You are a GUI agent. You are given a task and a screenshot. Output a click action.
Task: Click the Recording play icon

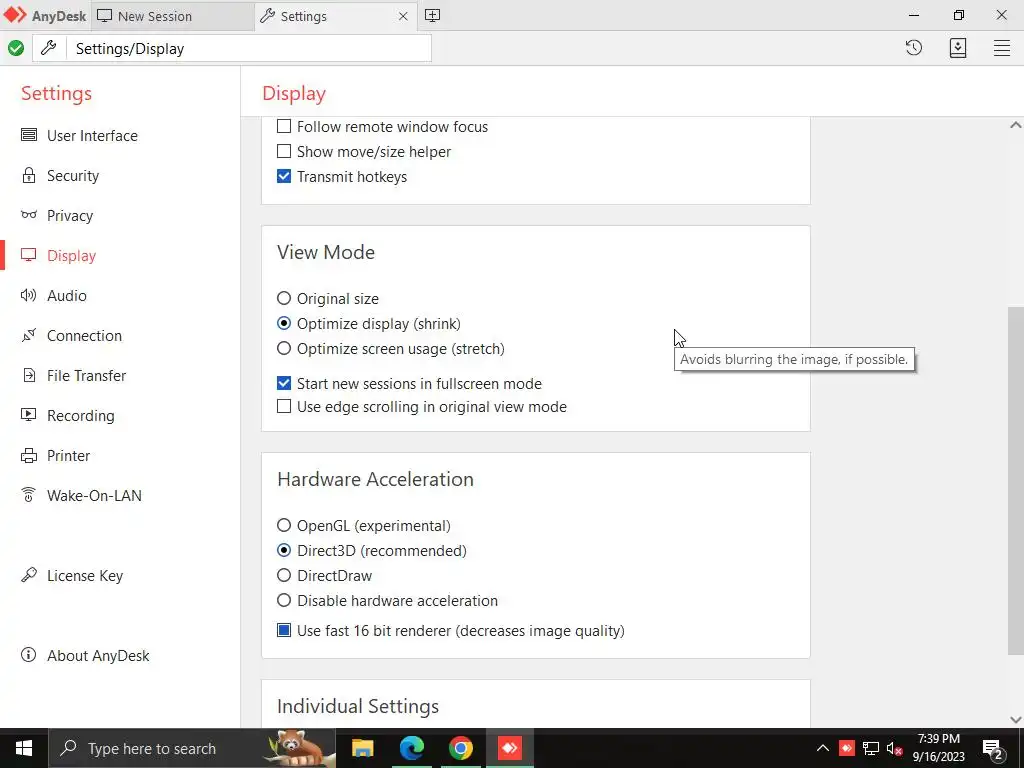pyautogui.click(x=29, y=415)
